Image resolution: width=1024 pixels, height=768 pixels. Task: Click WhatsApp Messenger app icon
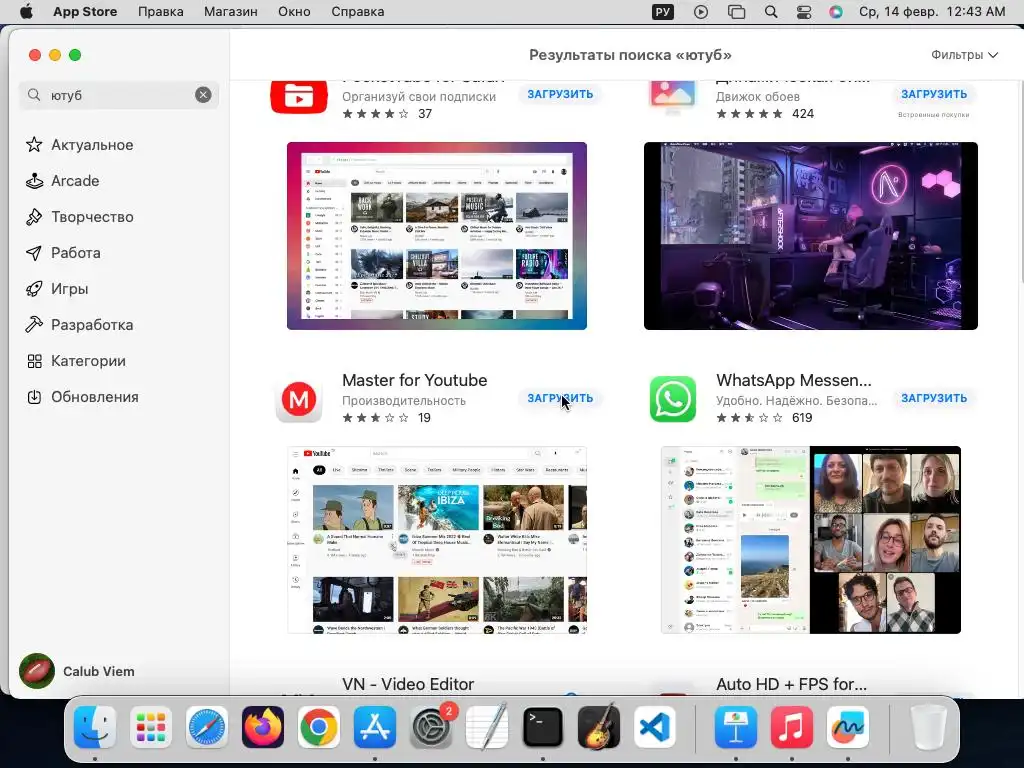[673, 399]
